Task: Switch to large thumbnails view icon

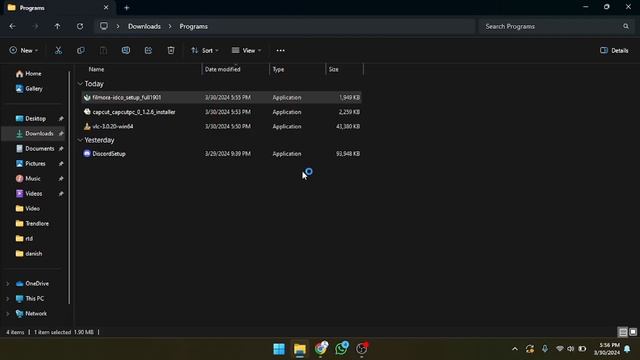Action: [x=633, y=332]
